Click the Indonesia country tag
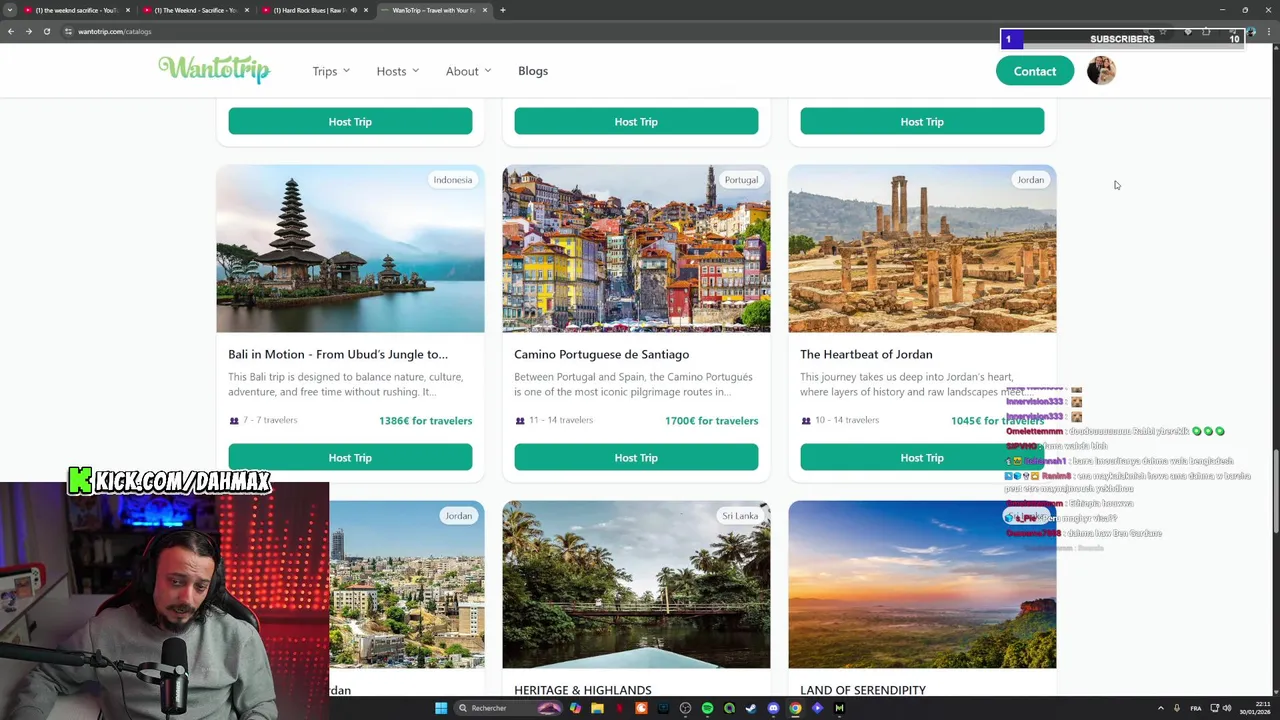Image resolution: width=1280 pixels, height=720 pixels. 452,180
